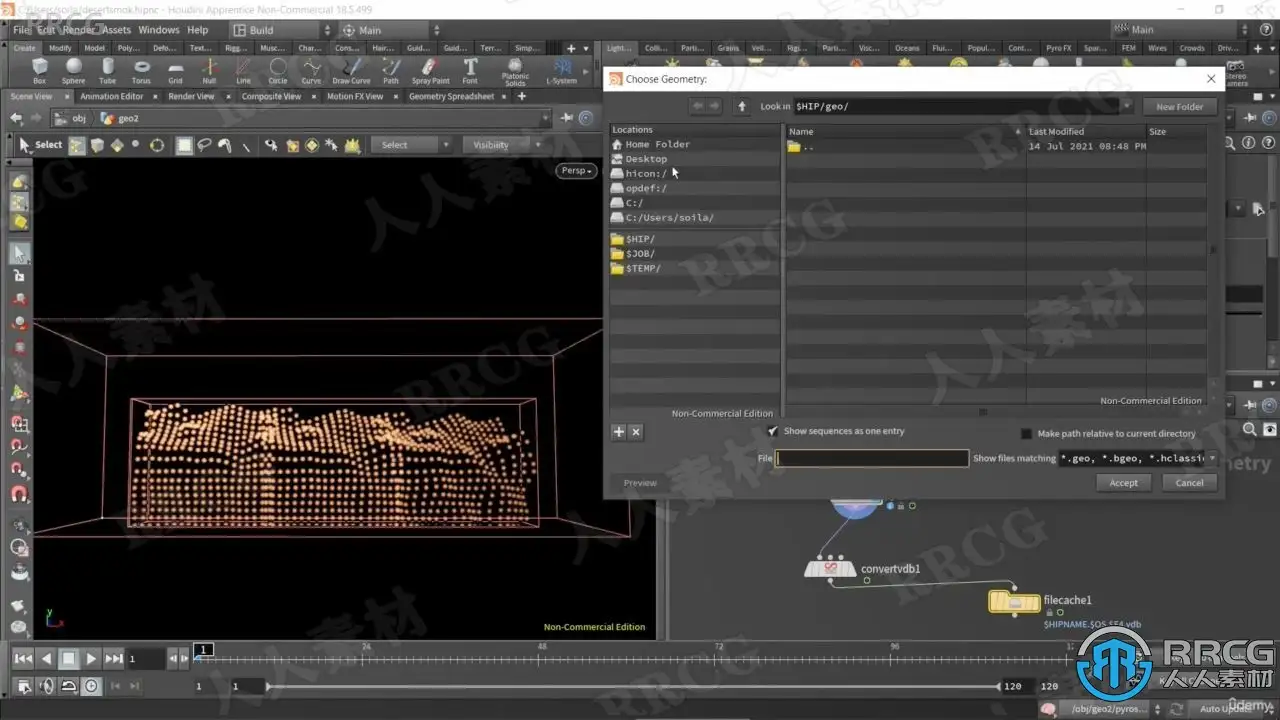Expand the Show files matching filter dropdown
This screenshot has width=1280, height=720.
pos(1211,458)
